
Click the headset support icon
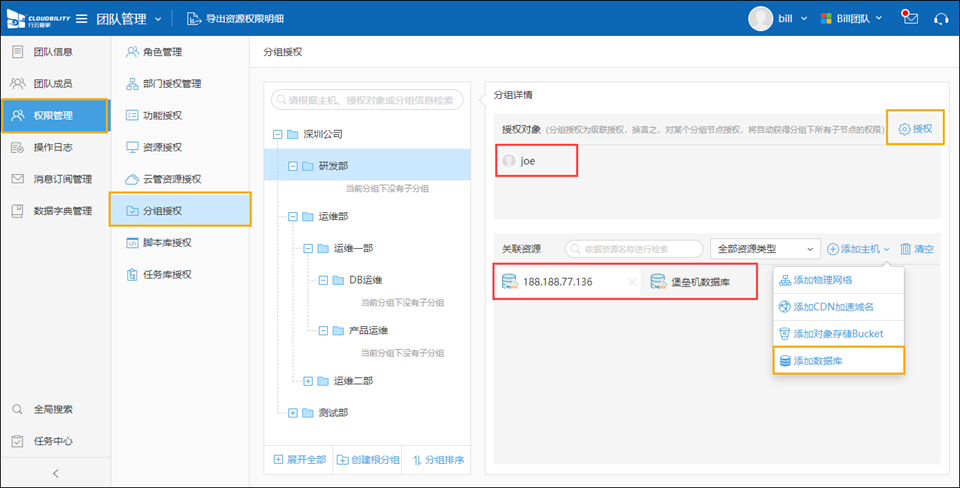(x=940, y=18)
